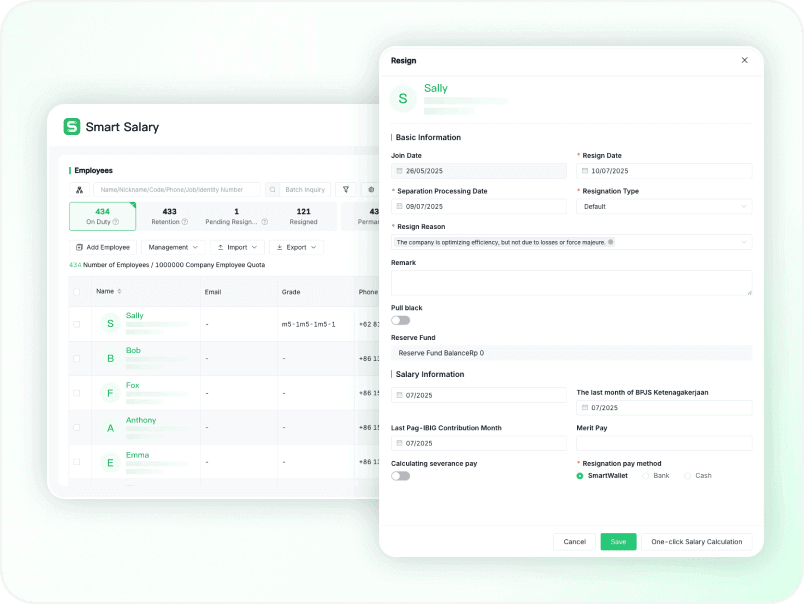Screen dimensions: 804x604
Task: Click the search magnifier icon
Action: [x=273, y=190]
